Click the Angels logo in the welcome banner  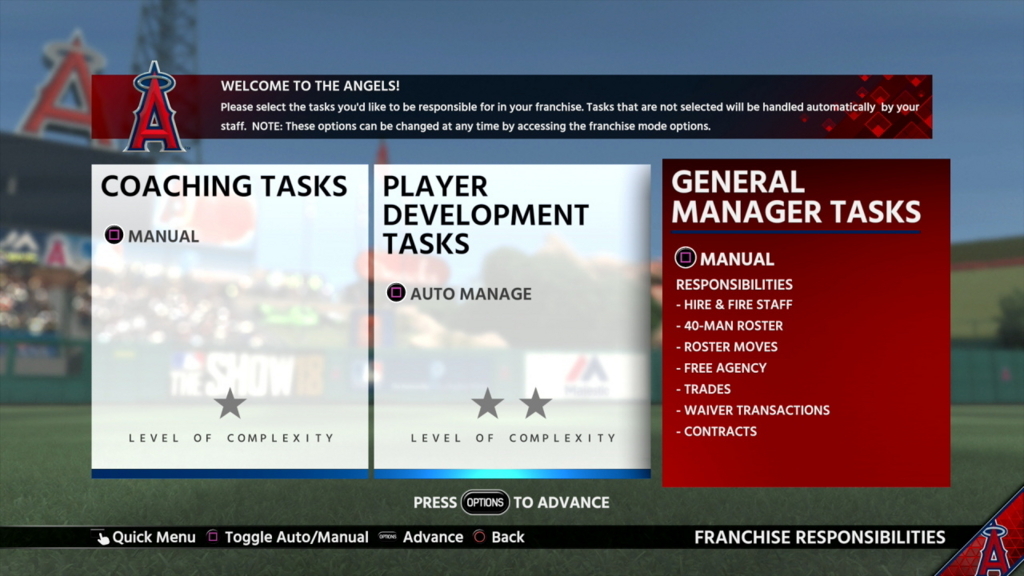tap(154, 107)
